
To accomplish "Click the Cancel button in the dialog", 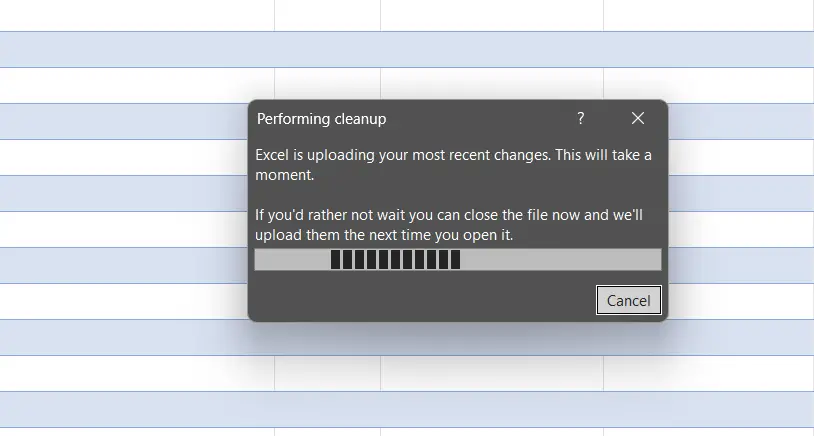I will coord(628,300).
